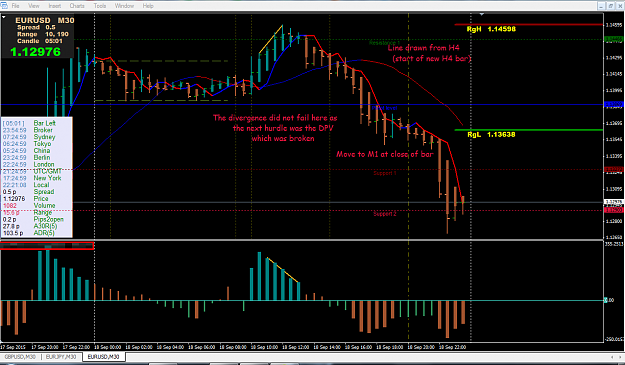
Task: Select the green RgL horizontal line
Action: [529, 130]
